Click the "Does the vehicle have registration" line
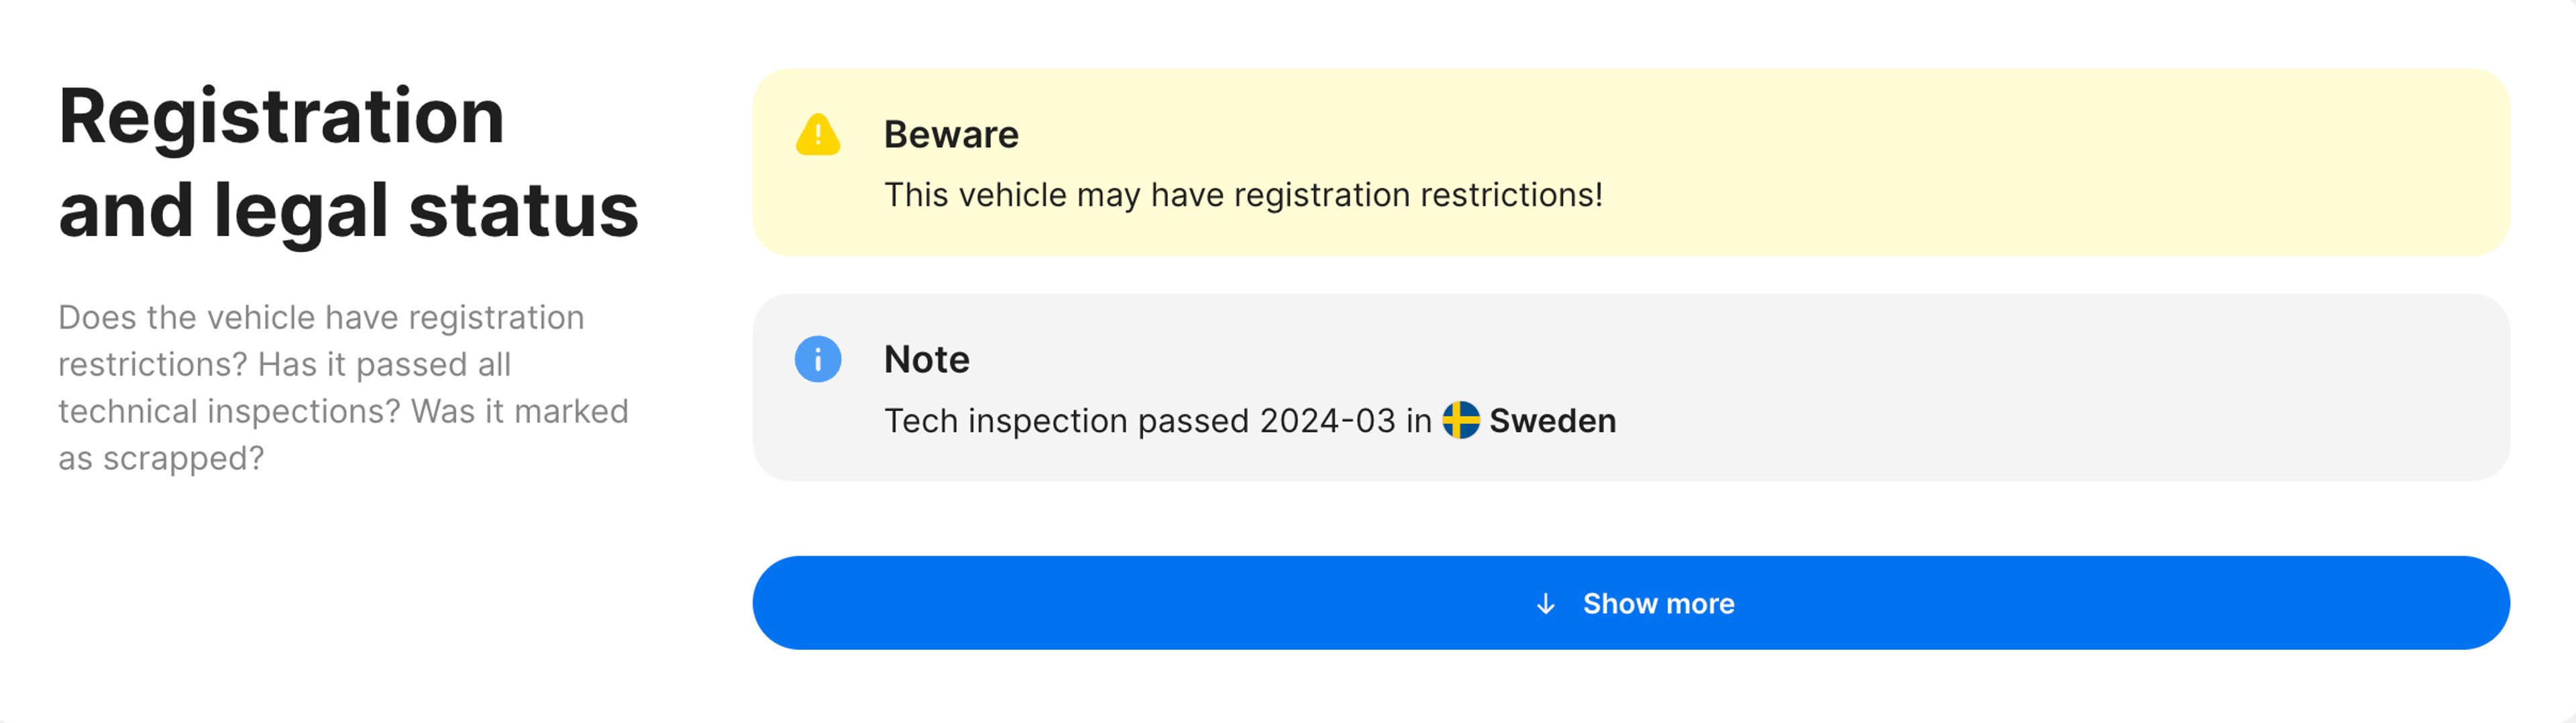This screenshot has width=2576, height=723. (x=321, y=318)
